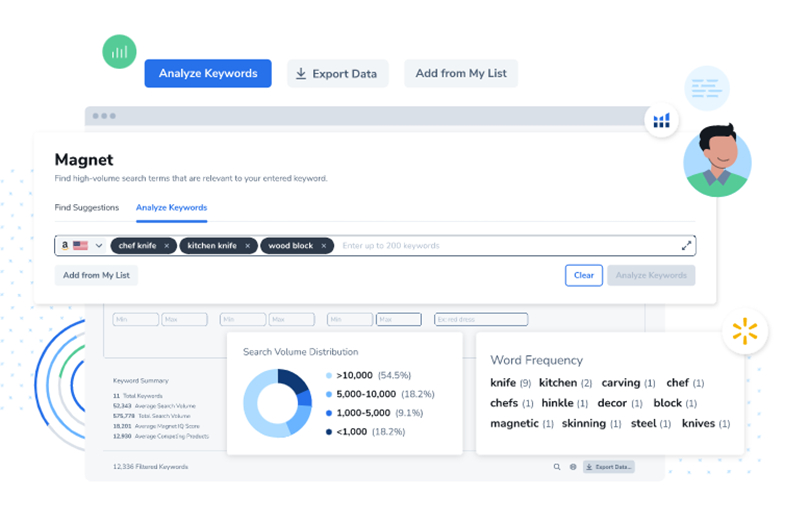Click the 5,000-10,000 legend dot
The width and height of the screenshot is (809, 520).
329,395
